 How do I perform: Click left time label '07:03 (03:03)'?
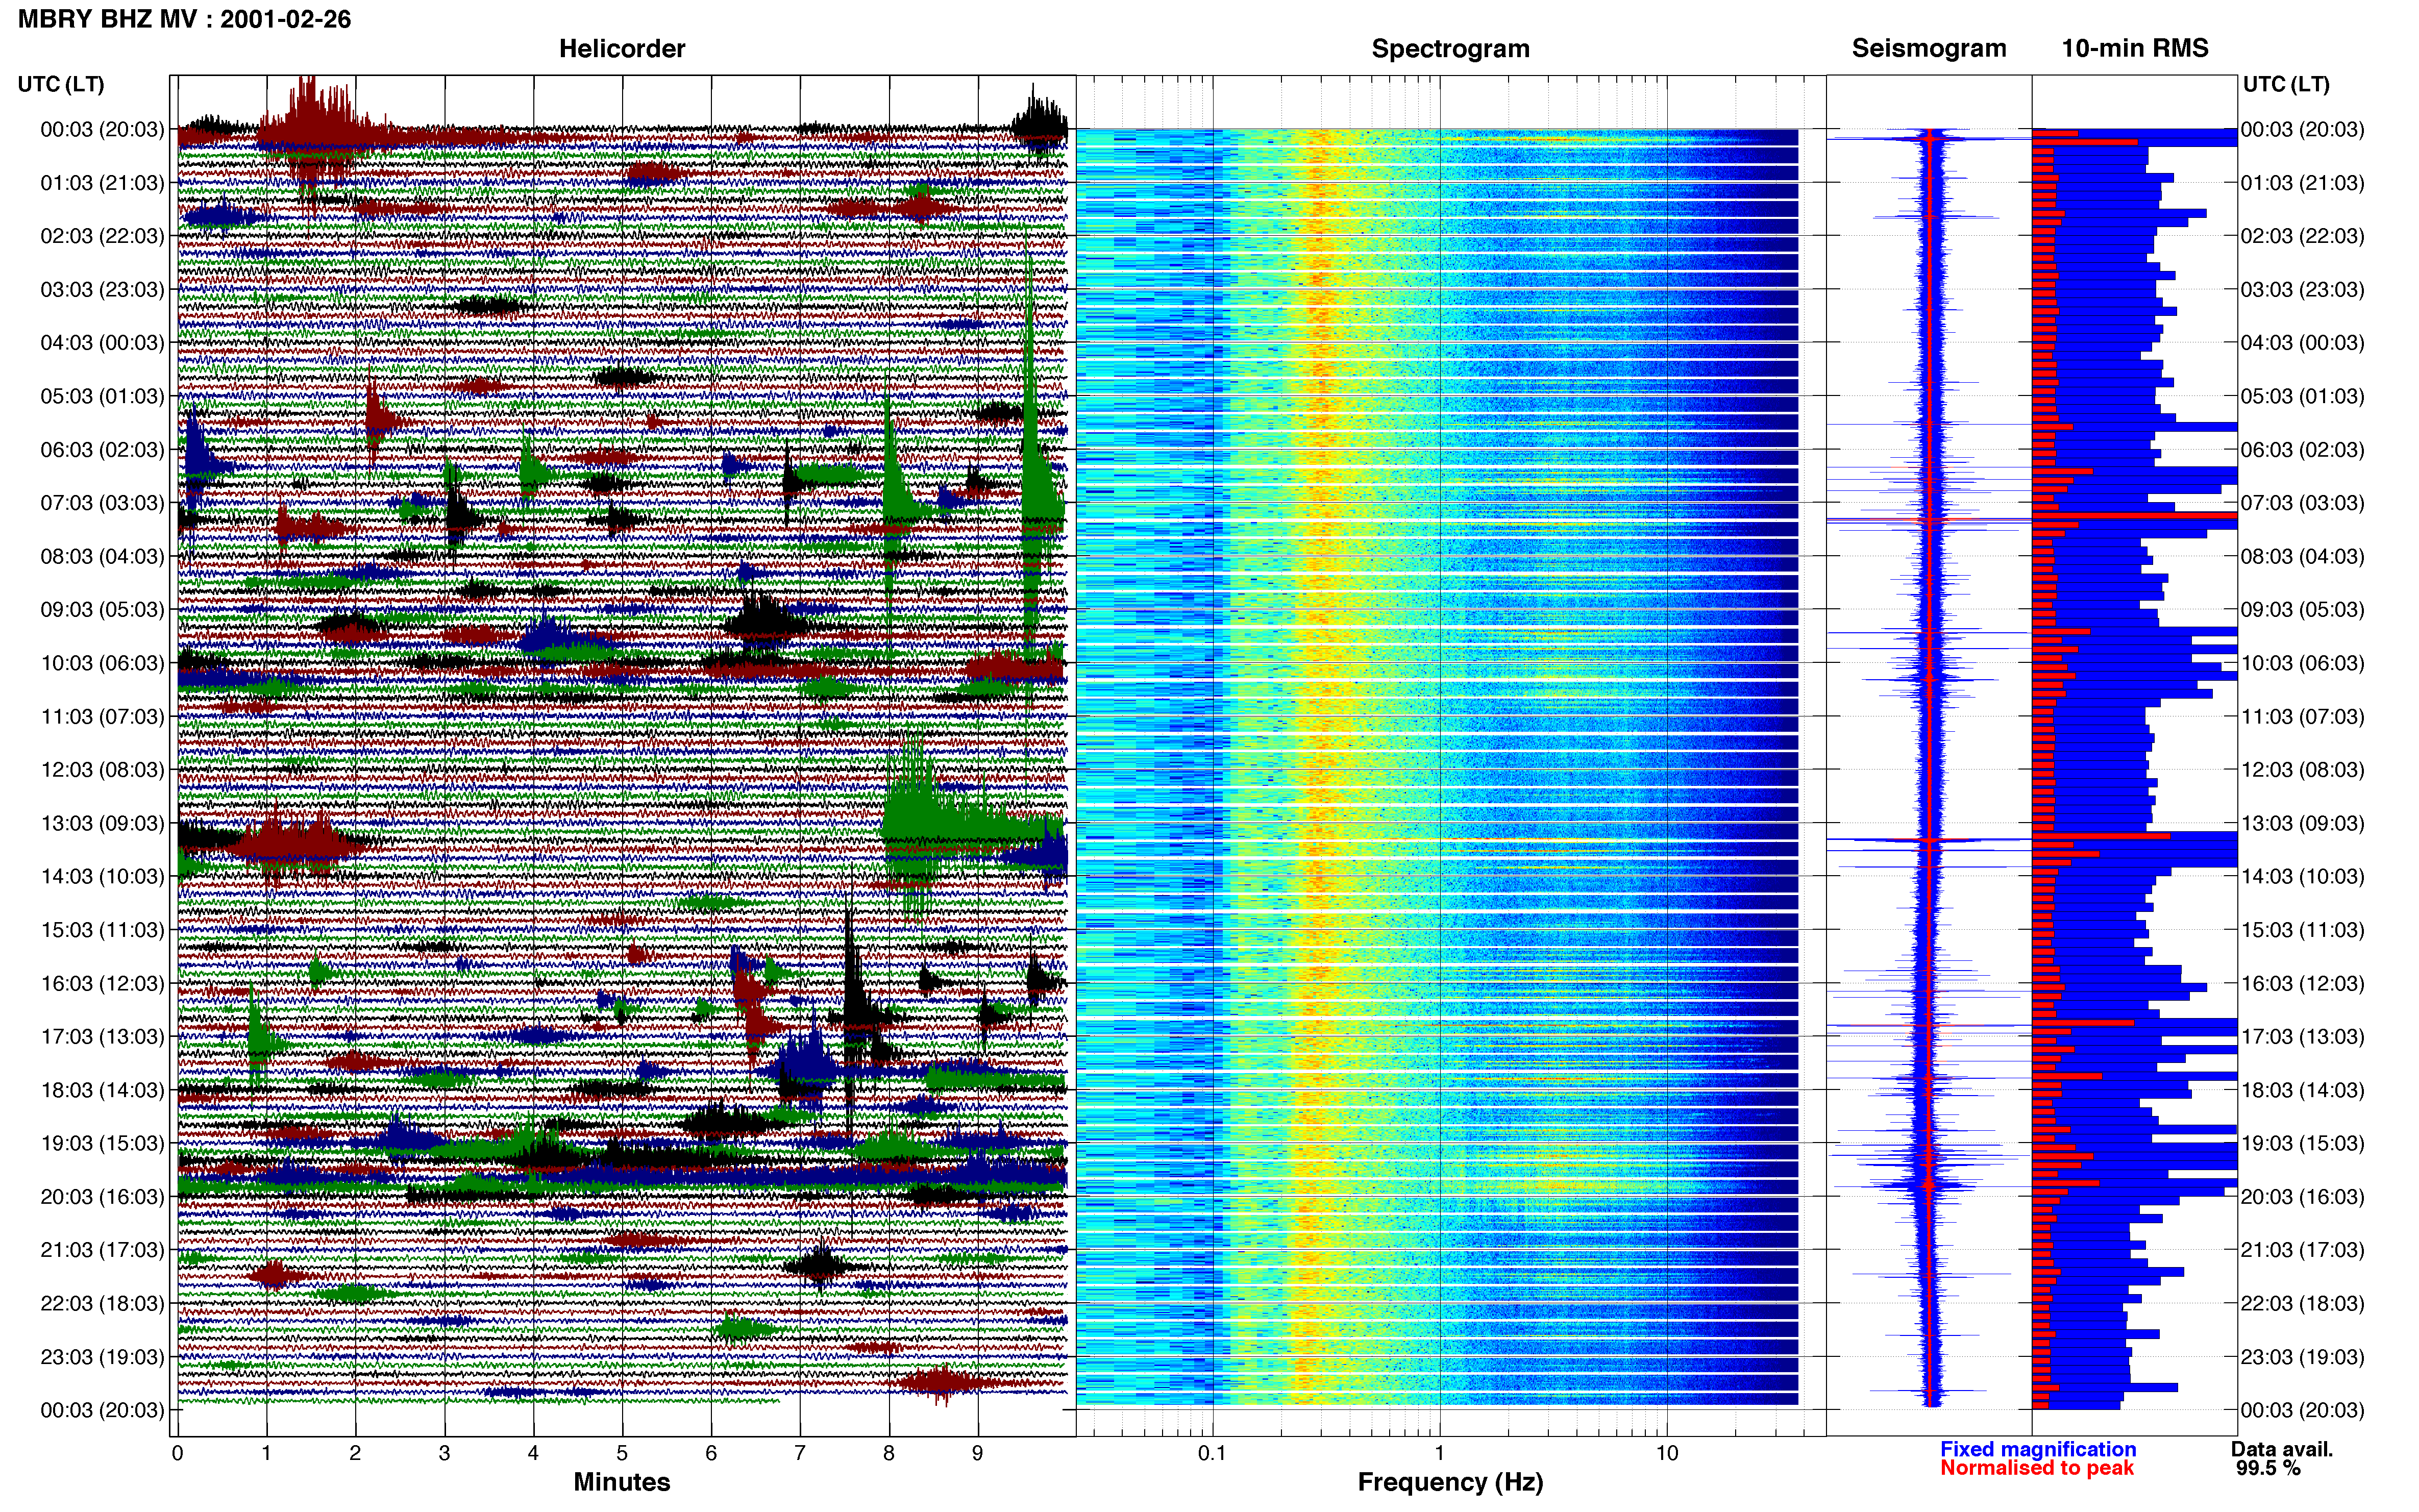pyautogui.click(x=102, y=503)
